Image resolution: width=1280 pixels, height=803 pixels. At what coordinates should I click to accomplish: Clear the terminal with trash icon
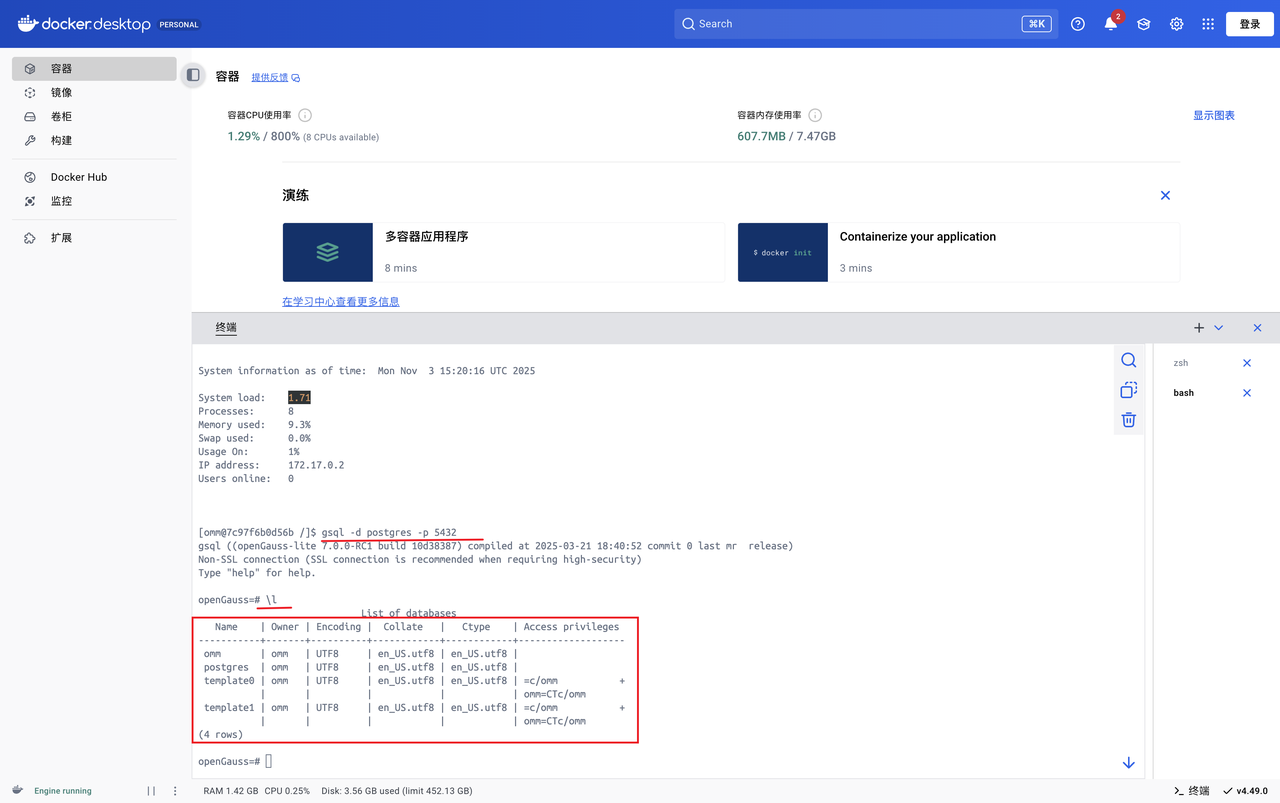coord(1129,420)
